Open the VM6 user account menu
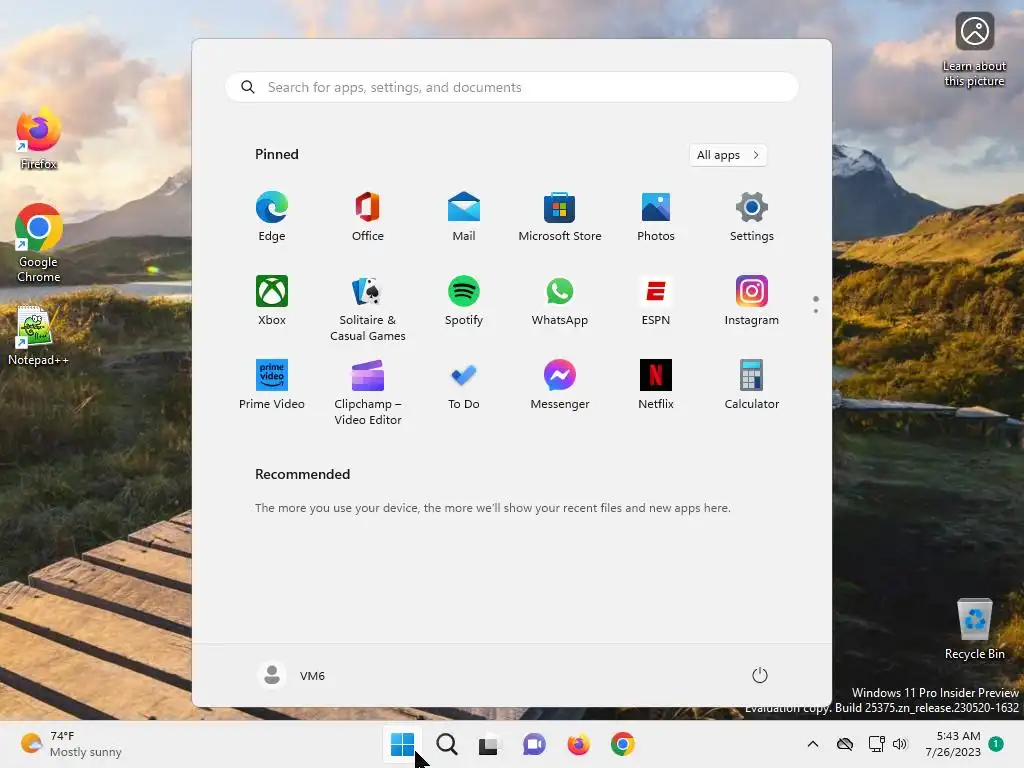The height and width of the screenshot is (768, 1024). [x=291, y=675]
